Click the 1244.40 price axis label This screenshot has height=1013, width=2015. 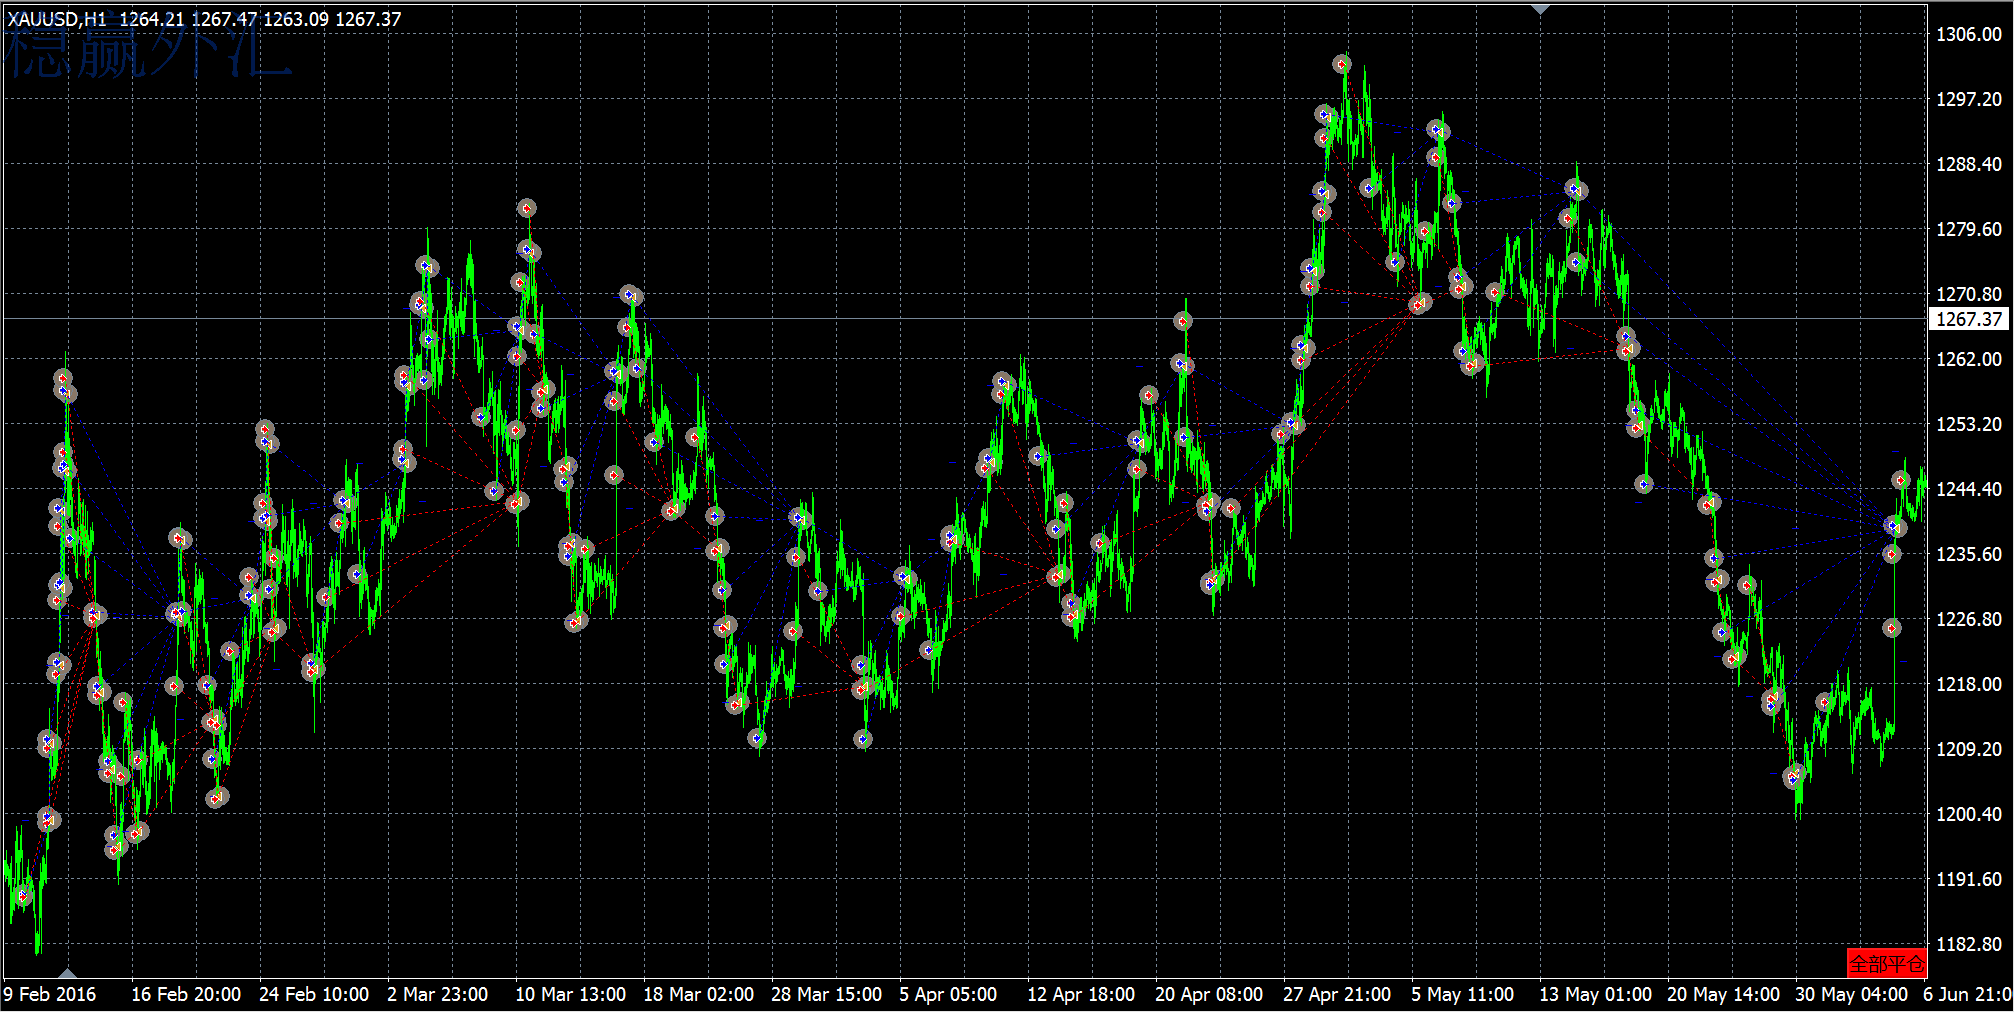(1969, 489)
